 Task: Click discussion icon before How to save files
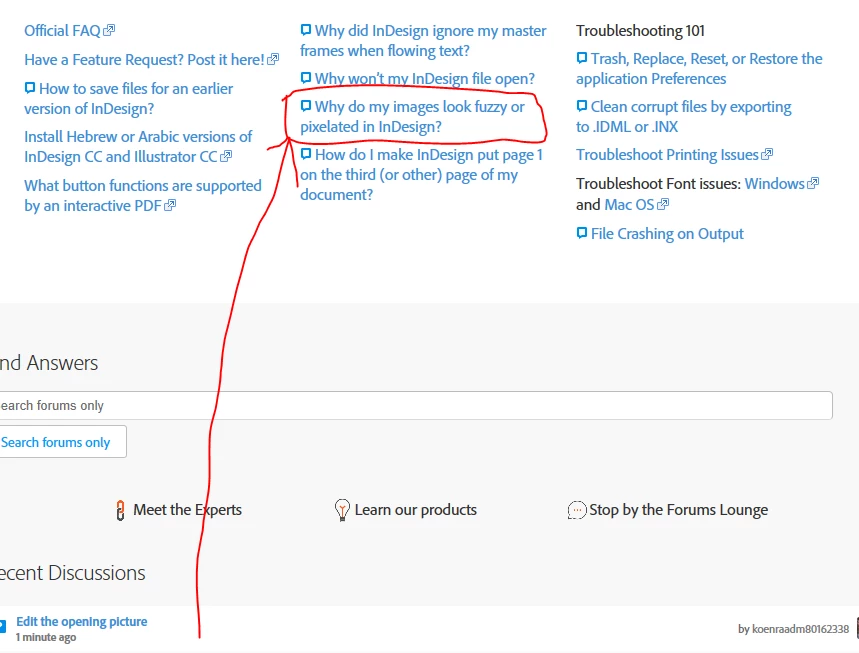pos(30,88)
